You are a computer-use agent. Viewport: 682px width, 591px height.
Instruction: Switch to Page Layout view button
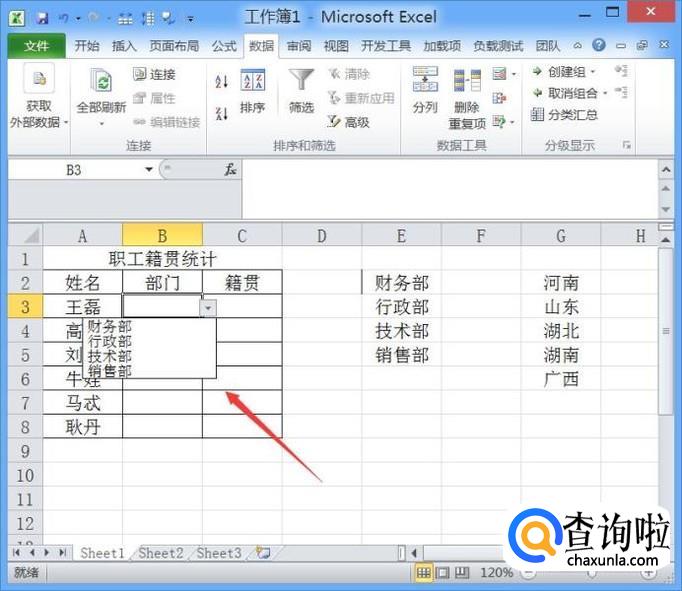pos(442,573)
